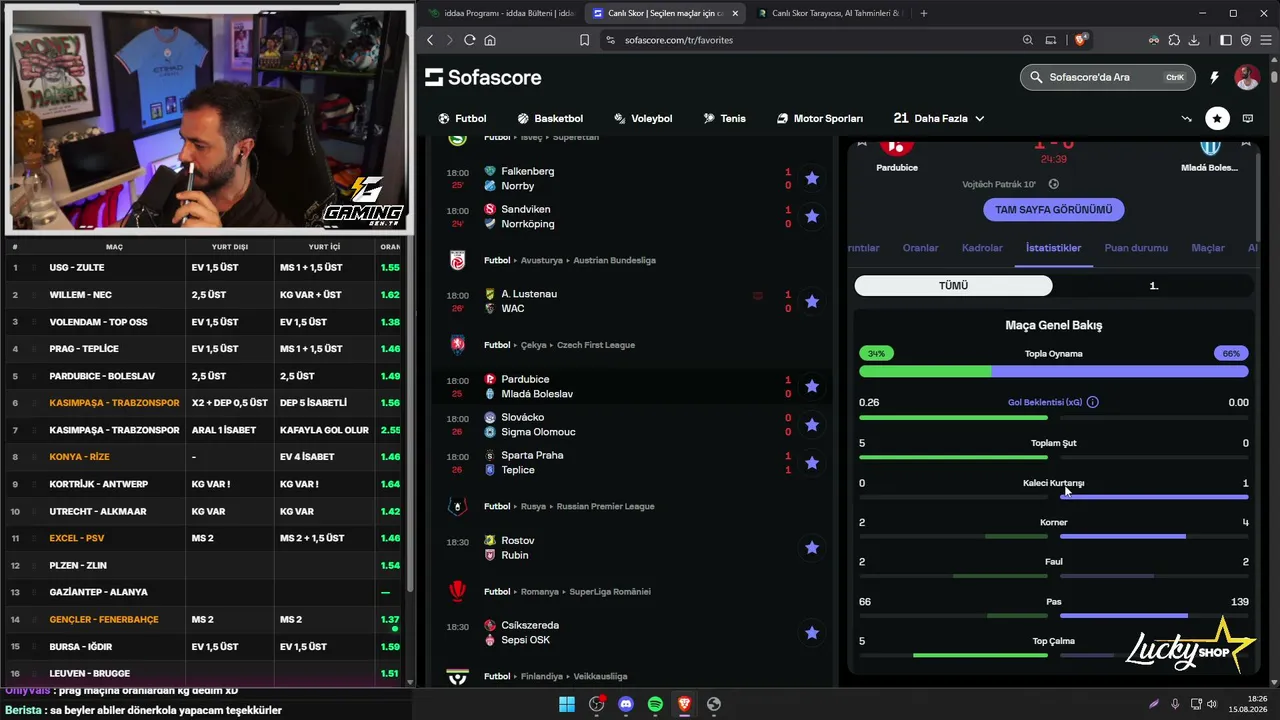This screenshot has width=1280, height=720.
Task: Select the İstatistikler tab
Action: 1053,248
